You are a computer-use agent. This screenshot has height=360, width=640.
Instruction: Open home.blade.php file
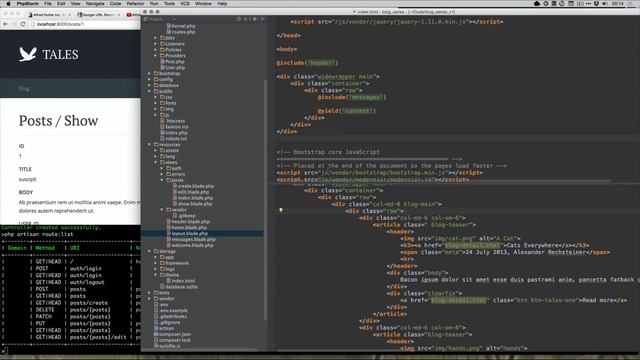pos(187,227)
